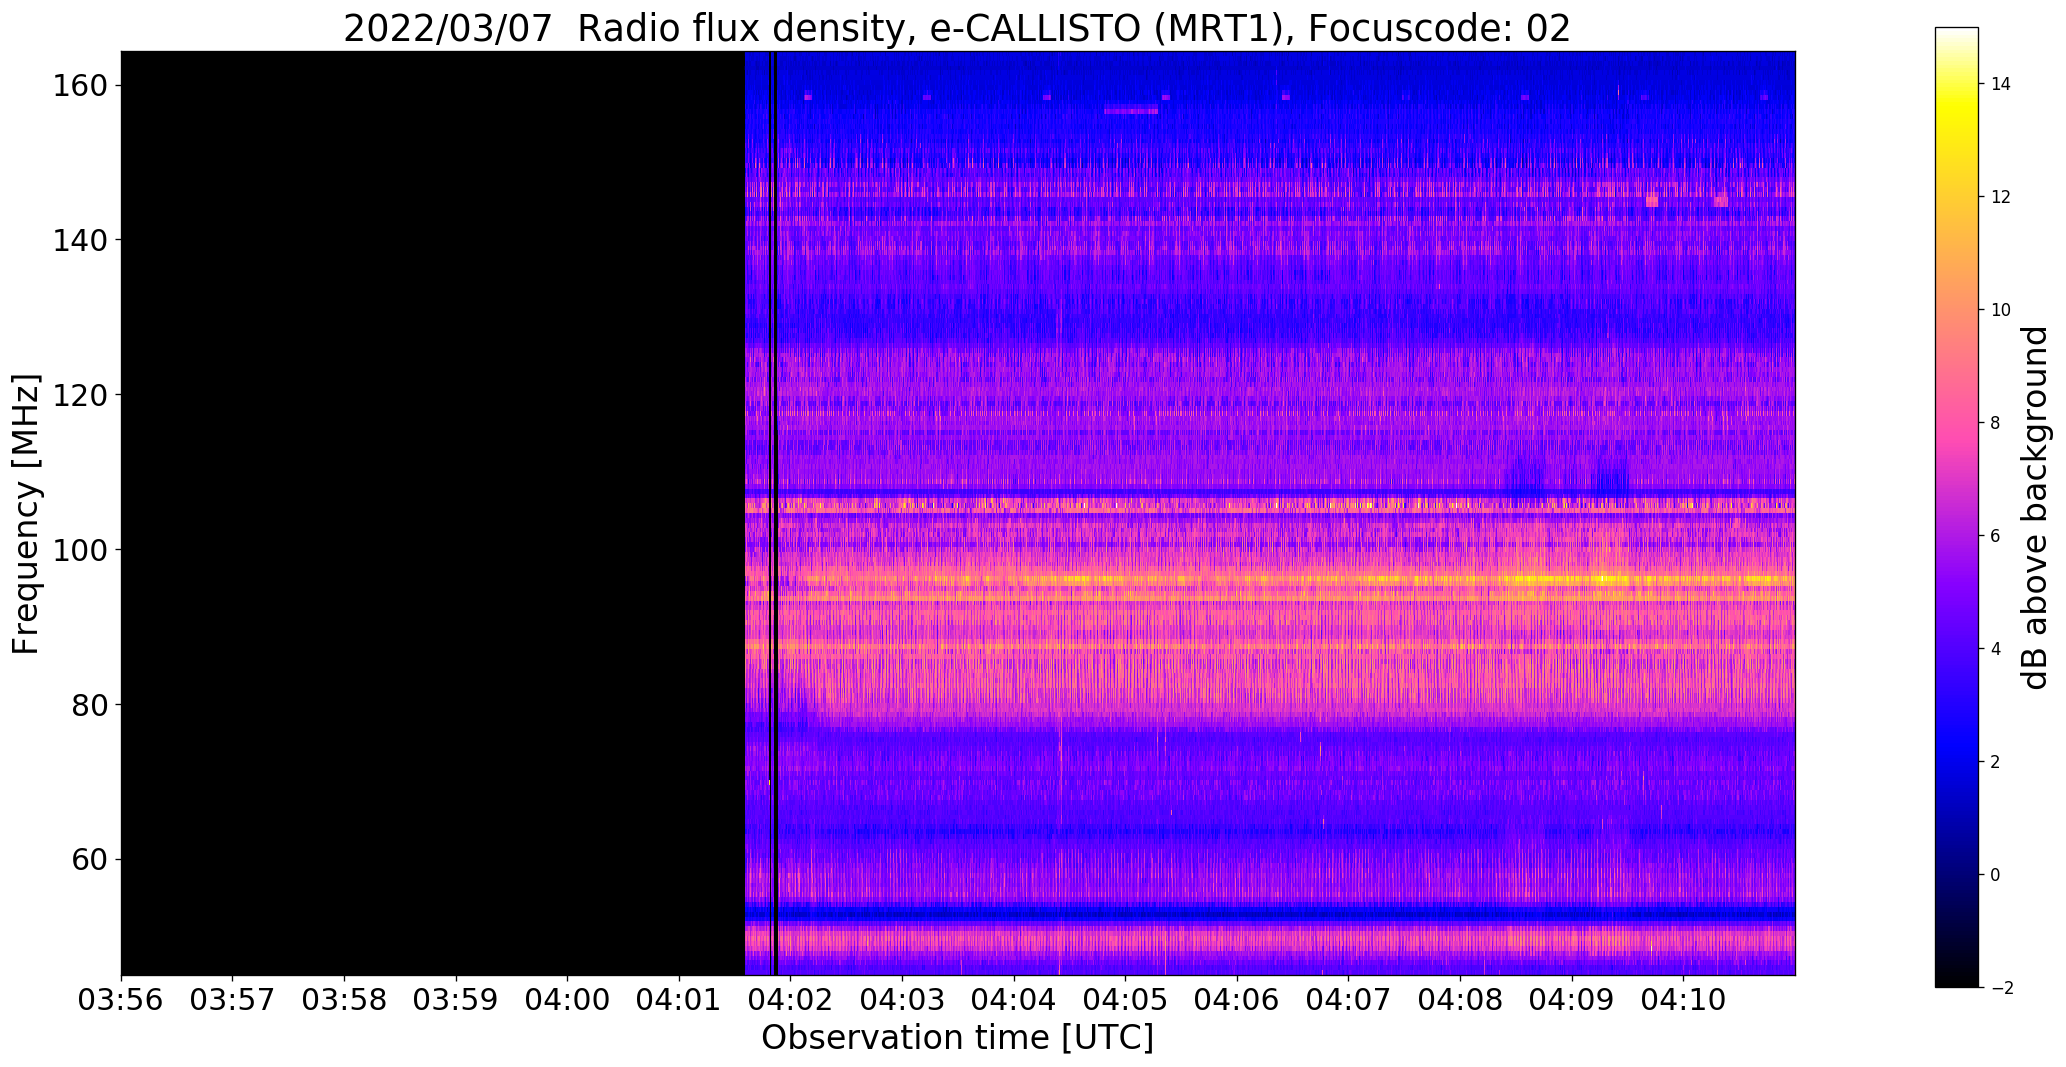Click the colorbar value 12

coord(2001,197)
